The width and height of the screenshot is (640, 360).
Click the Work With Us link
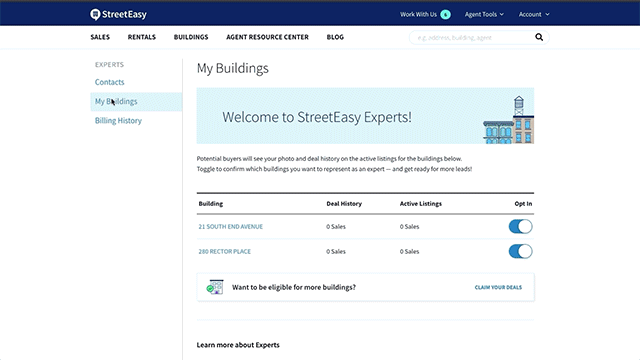pos(418,14)
